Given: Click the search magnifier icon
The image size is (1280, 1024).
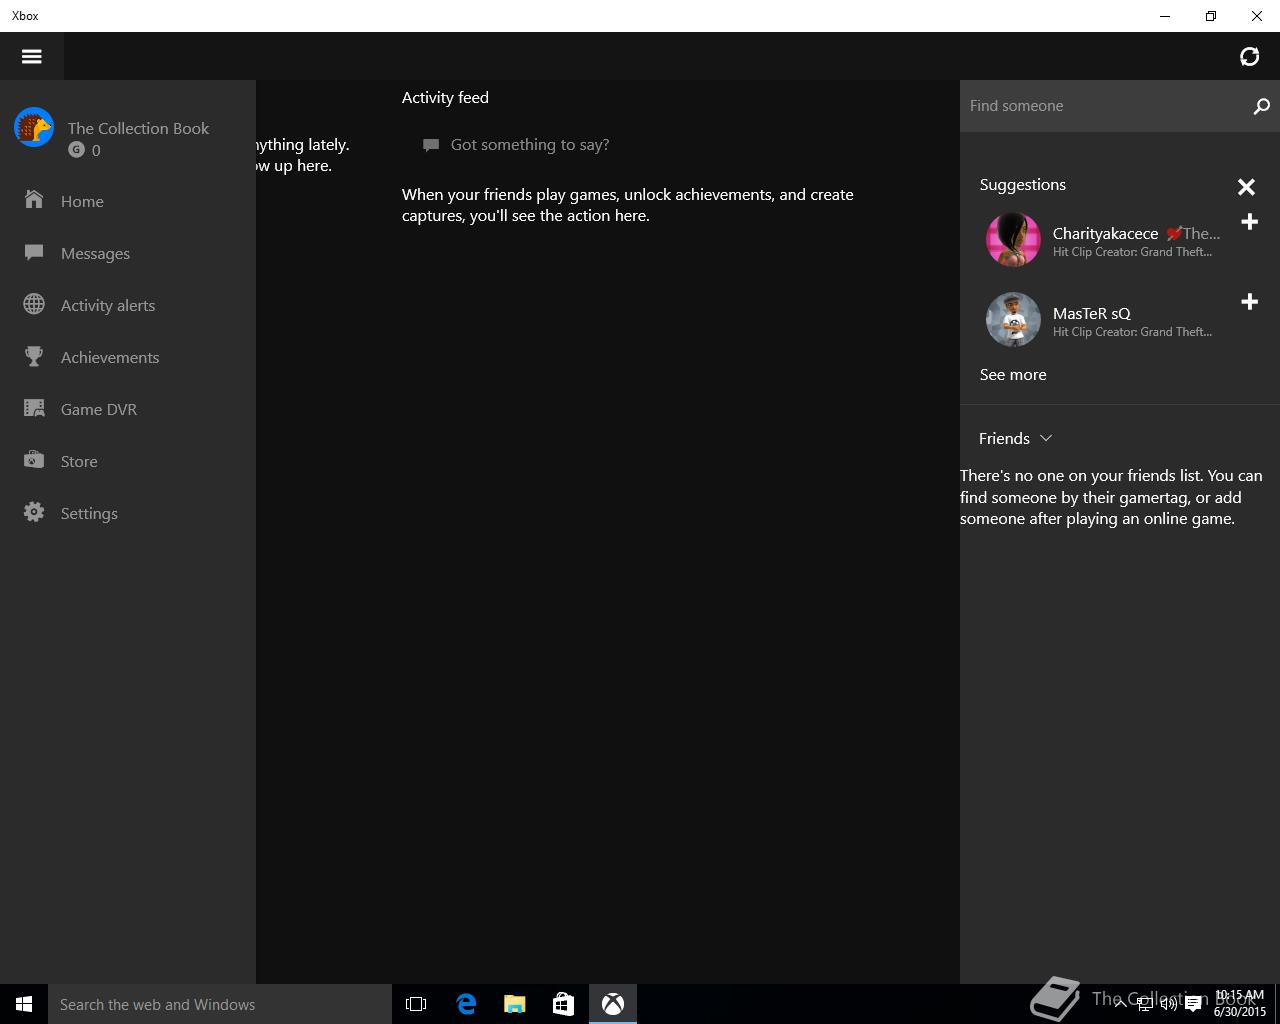Looking at the screenshot, I should pos(1261,106).
